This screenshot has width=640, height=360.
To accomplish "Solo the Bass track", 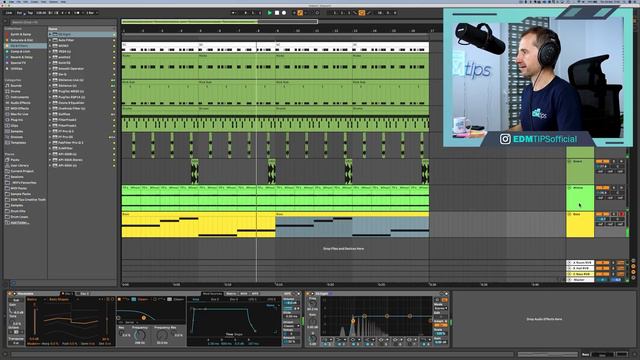I will 614,214.
